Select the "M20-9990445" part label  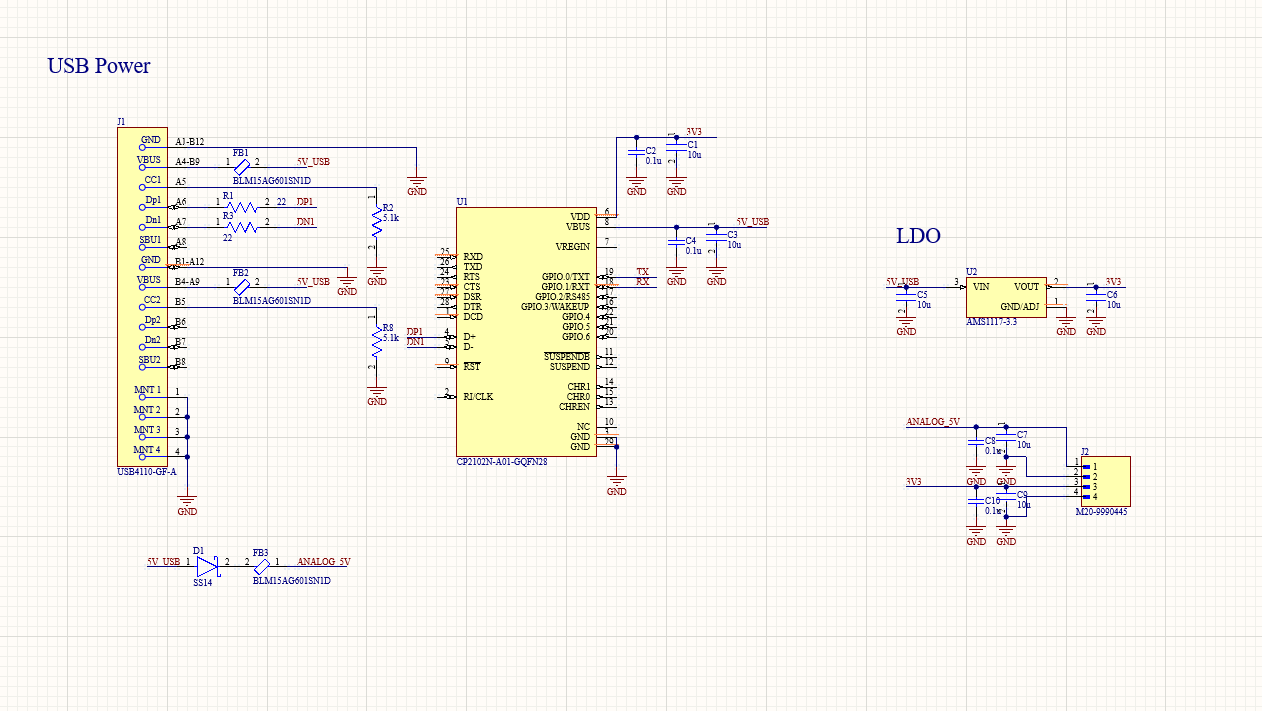click(1101, 511)
